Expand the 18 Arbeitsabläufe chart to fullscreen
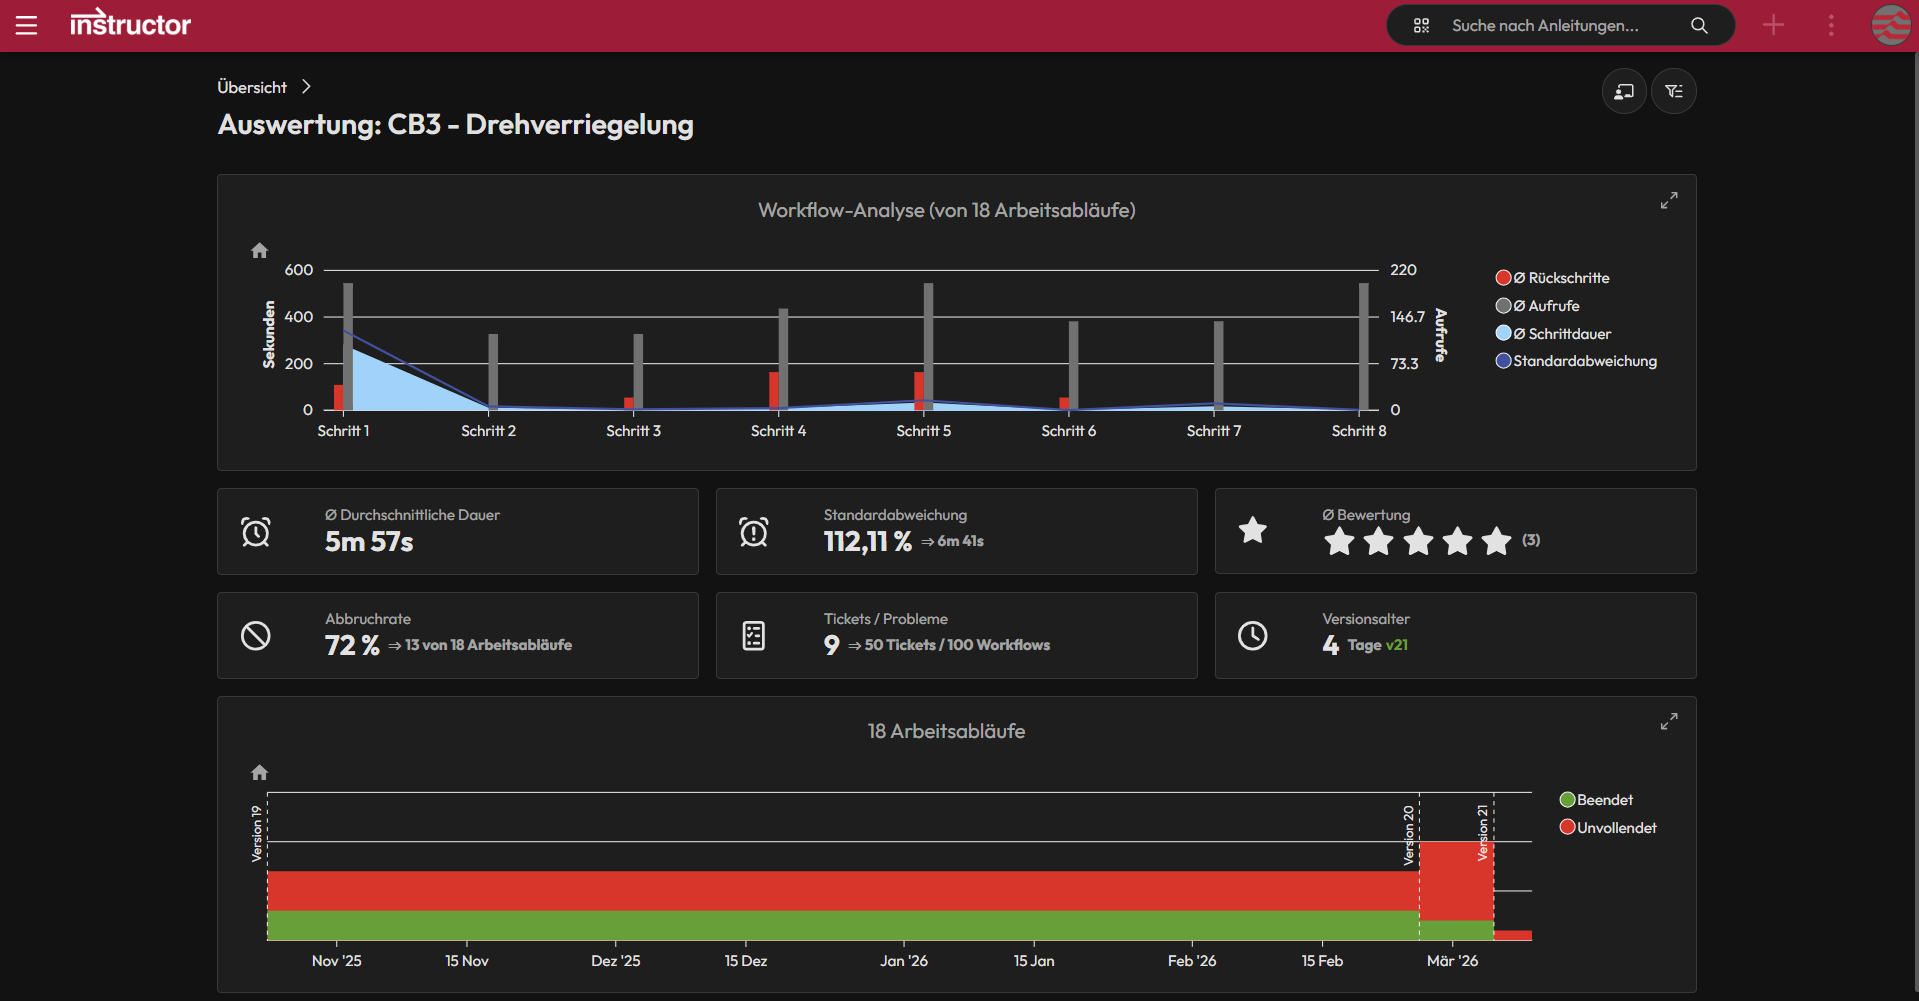 [1668, 721]
